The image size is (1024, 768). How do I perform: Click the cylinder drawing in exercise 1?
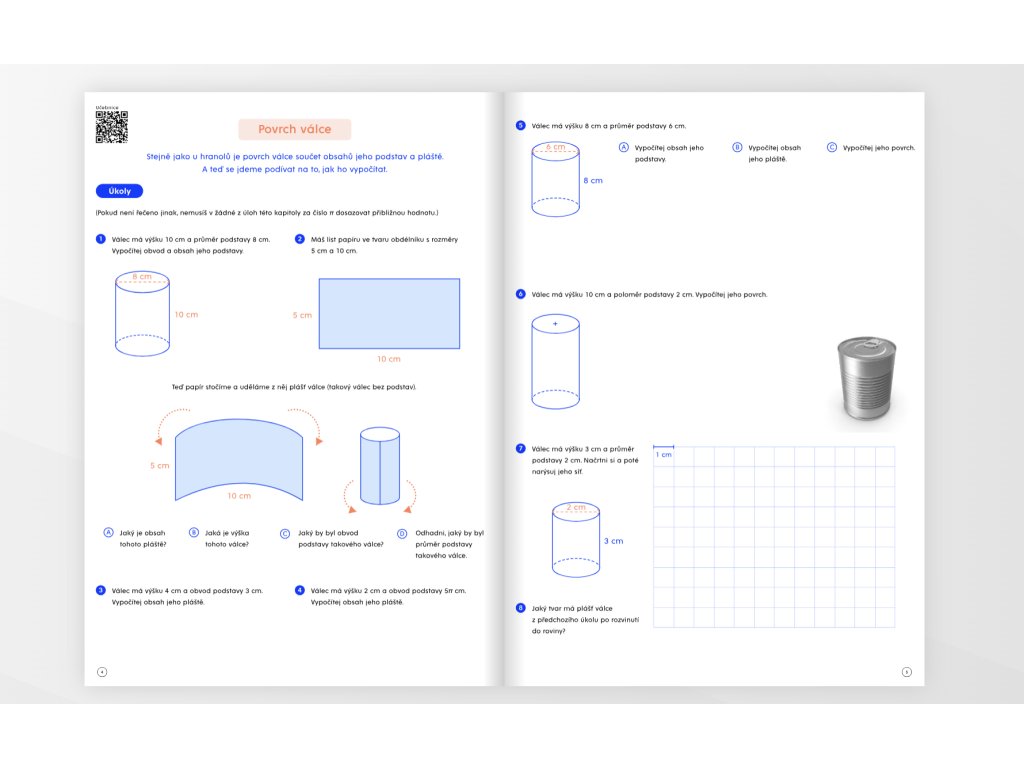pyautogui.click(x=142, y=313)
